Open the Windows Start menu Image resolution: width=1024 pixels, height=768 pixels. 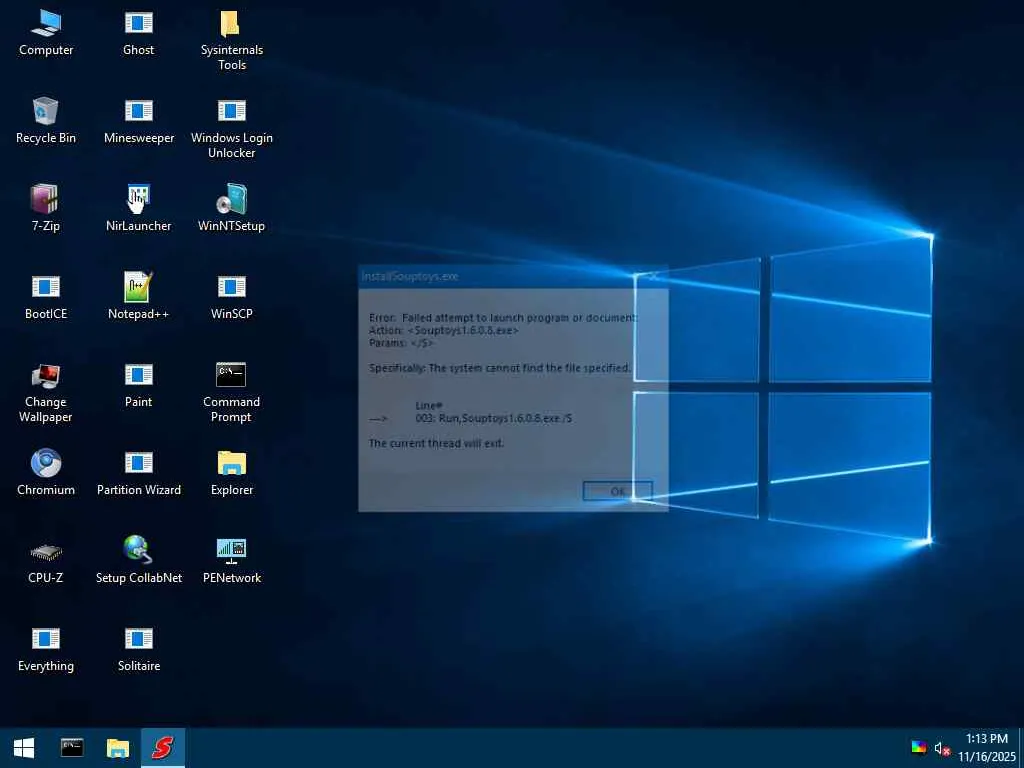[24, 748]
